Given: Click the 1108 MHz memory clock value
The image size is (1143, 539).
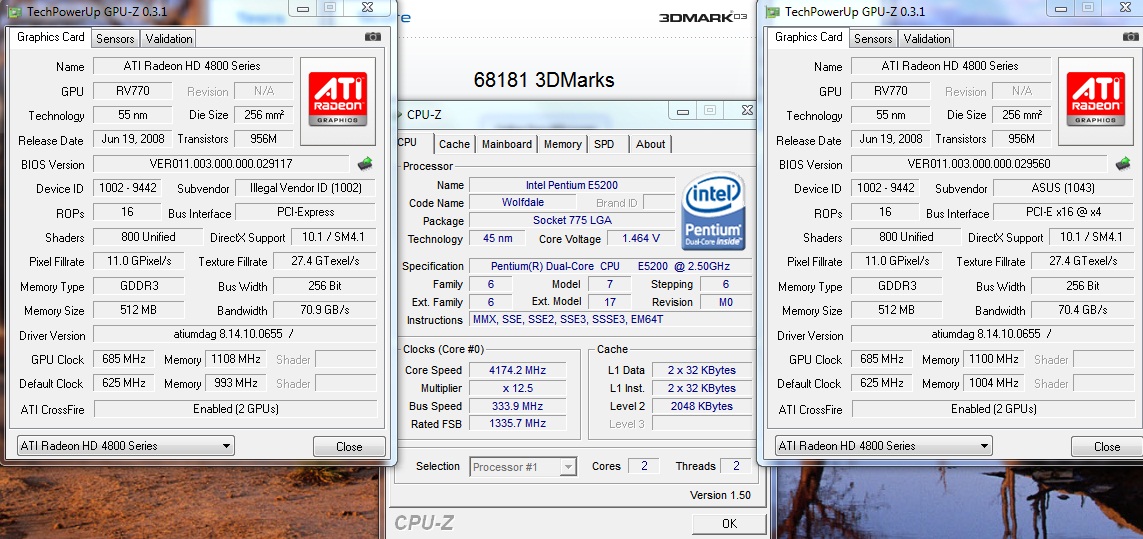Looking at the screenshot, I should (x=235, y=359).
